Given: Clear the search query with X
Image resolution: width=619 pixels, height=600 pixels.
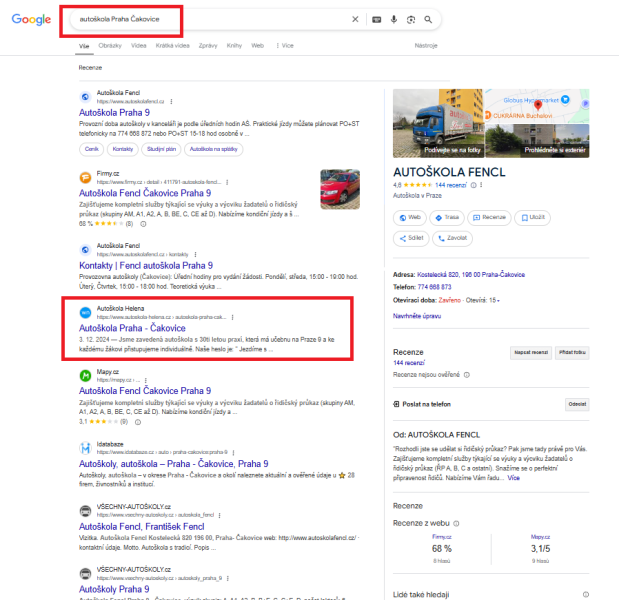Looking at the screenshot, I should 355,19.
